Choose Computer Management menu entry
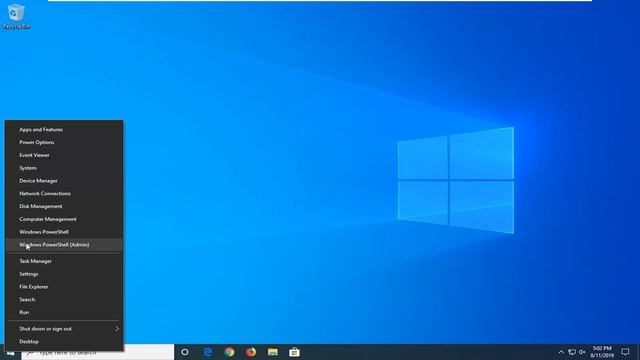This screenshot has width=640, height=360. click(x=64, y=219)
